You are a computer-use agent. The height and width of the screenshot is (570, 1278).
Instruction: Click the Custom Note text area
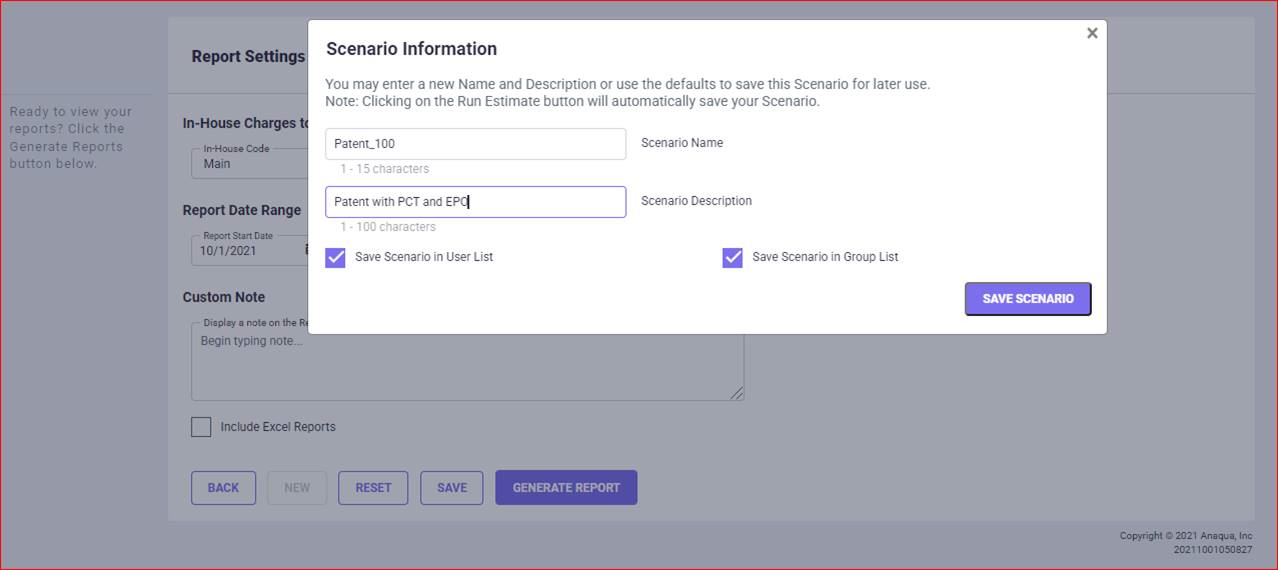[467, 361]
